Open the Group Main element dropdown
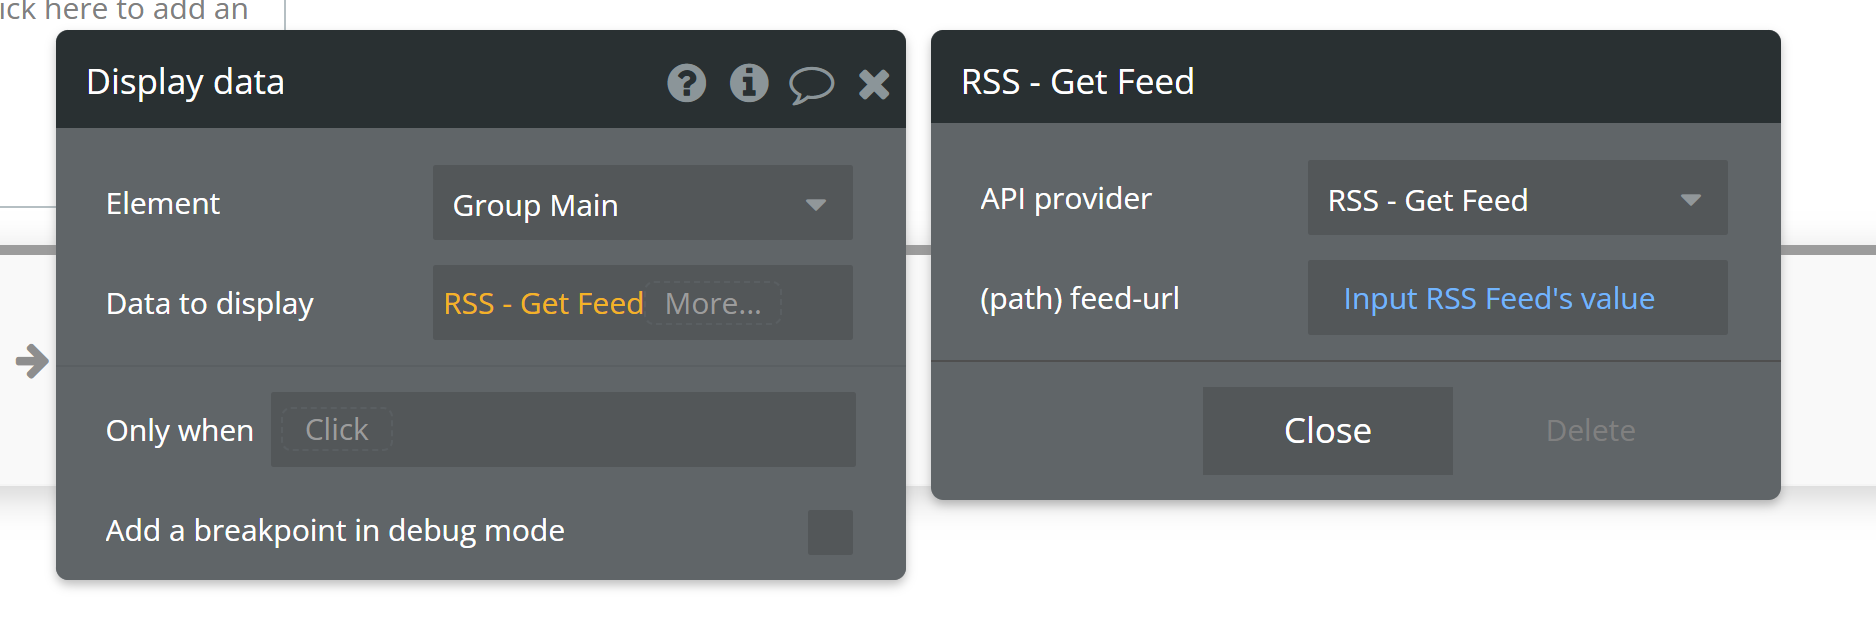Image resolution: width=1876 pixels, height=636 pixels. [x=642, y=203]
